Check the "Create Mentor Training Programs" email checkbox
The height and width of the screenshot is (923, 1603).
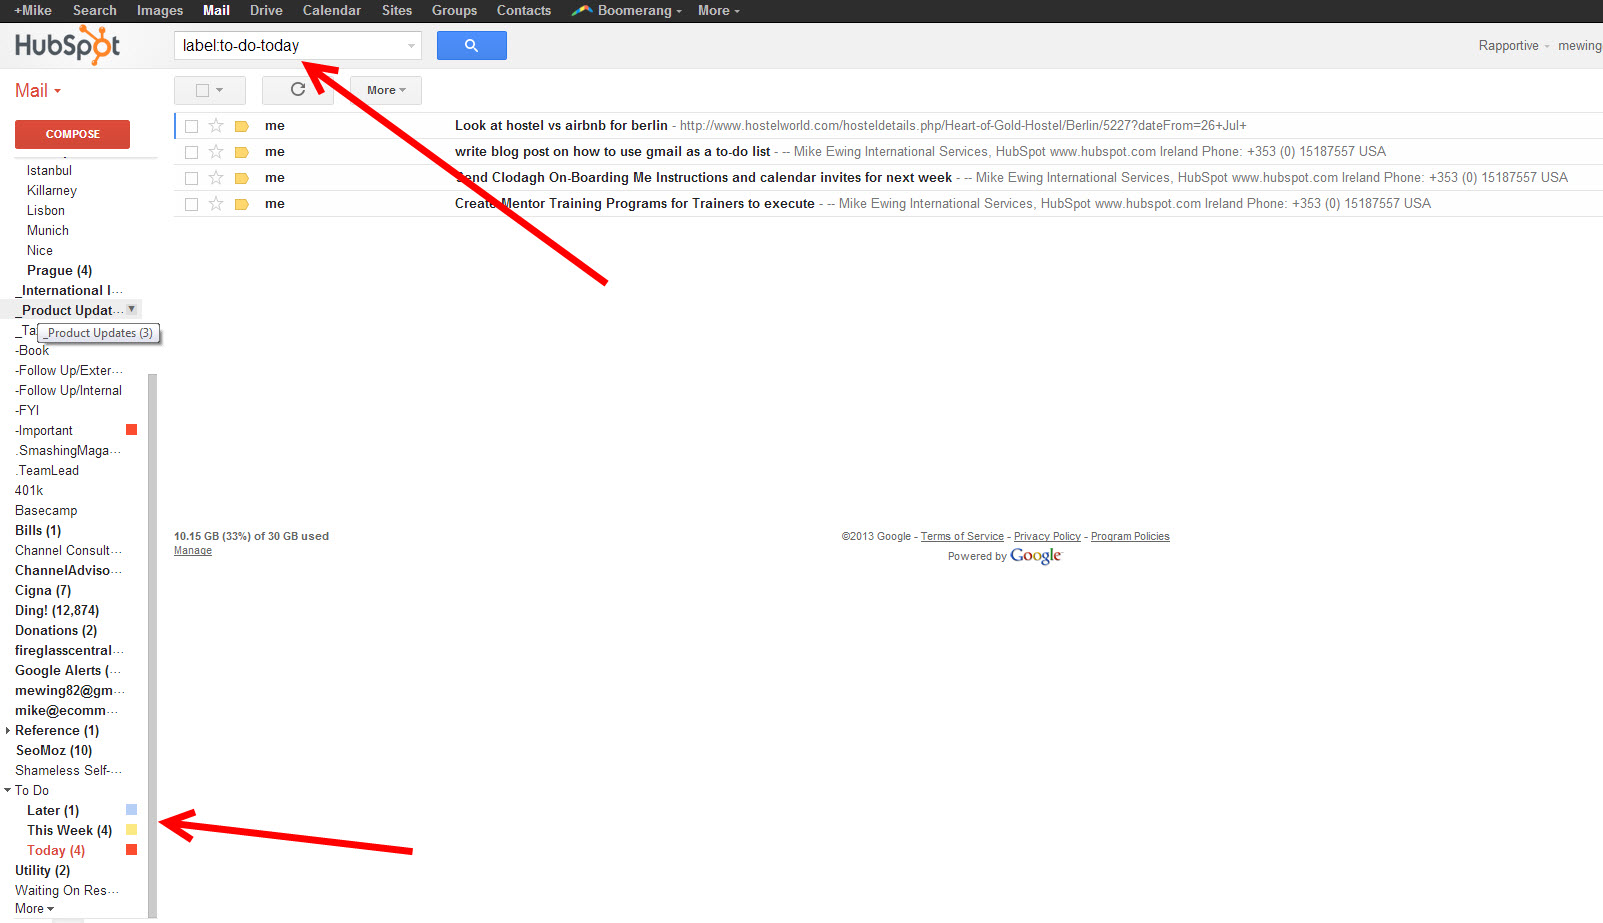tap(191, 203)
